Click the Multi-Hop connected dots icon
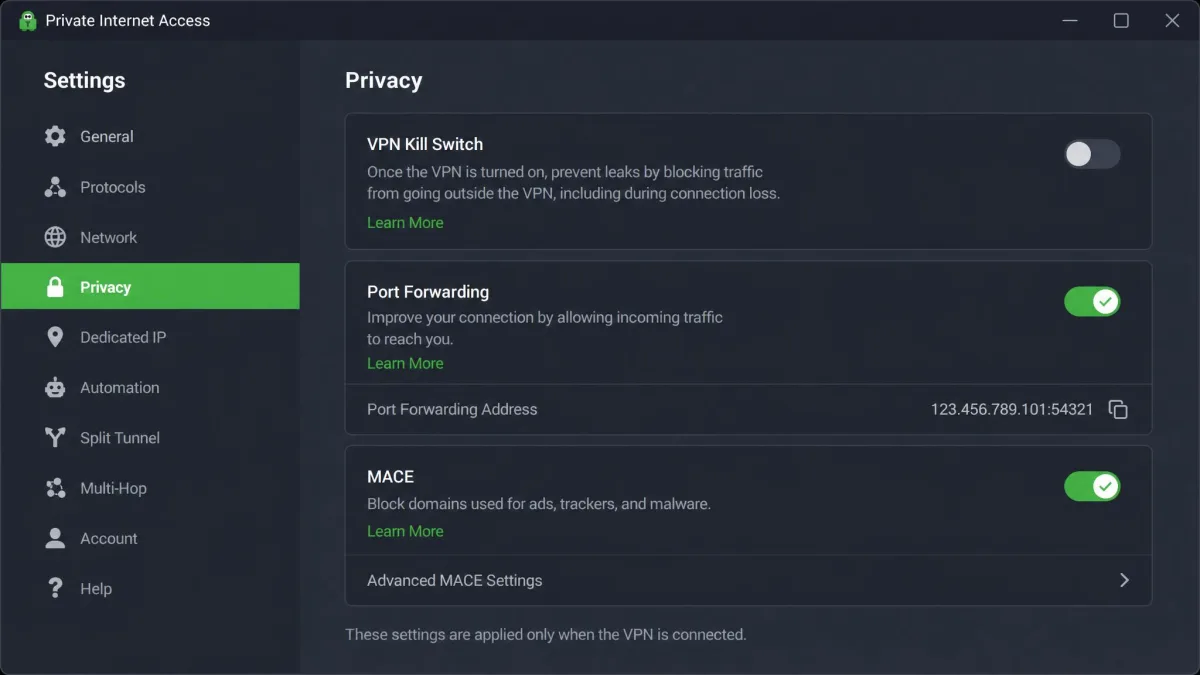Viewport: 1200px width, 675px height. (55, 488)
